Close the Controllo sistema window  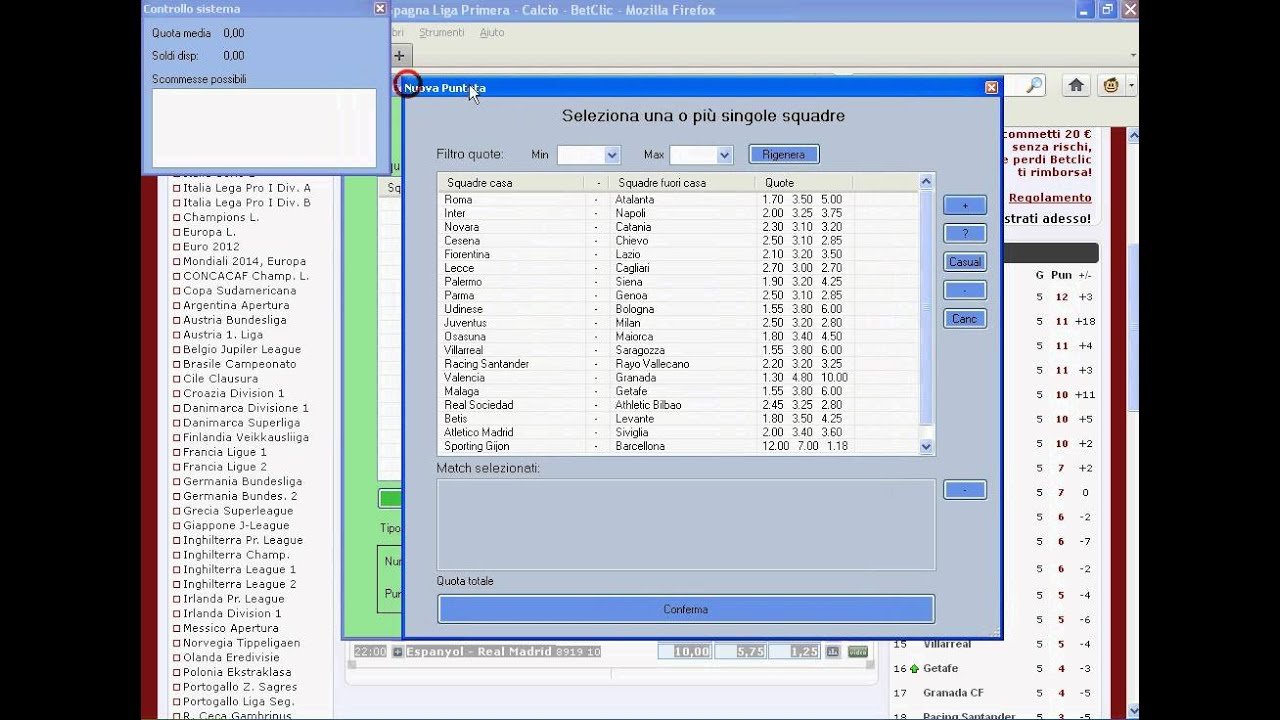[x=380, y=8]
